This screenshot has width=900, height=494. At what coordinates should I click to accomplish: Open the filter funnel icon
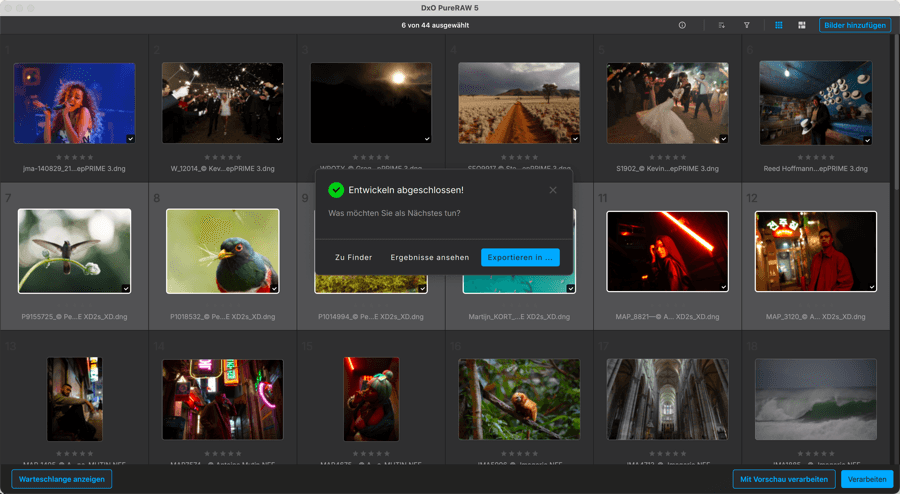point(747,25)
